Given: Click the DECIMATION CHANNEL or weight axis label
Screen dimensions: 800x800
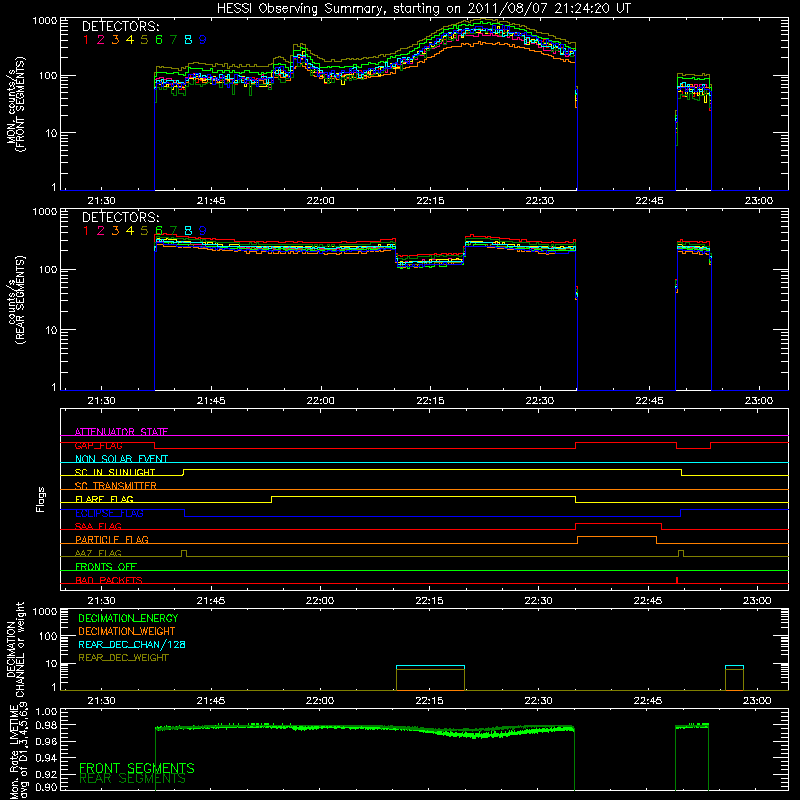Looking at the screenshot, I should pyautogui.click(x=15, y=650).
